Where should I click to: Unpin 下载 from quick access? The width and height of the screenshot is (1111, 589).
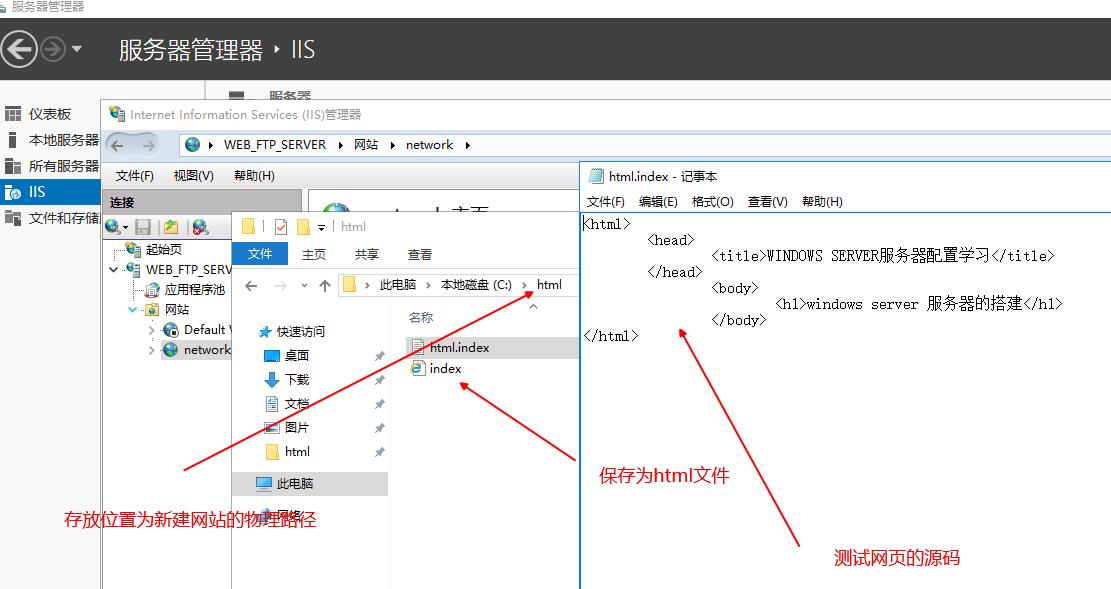pyautogui.click(x=378, y=380)
